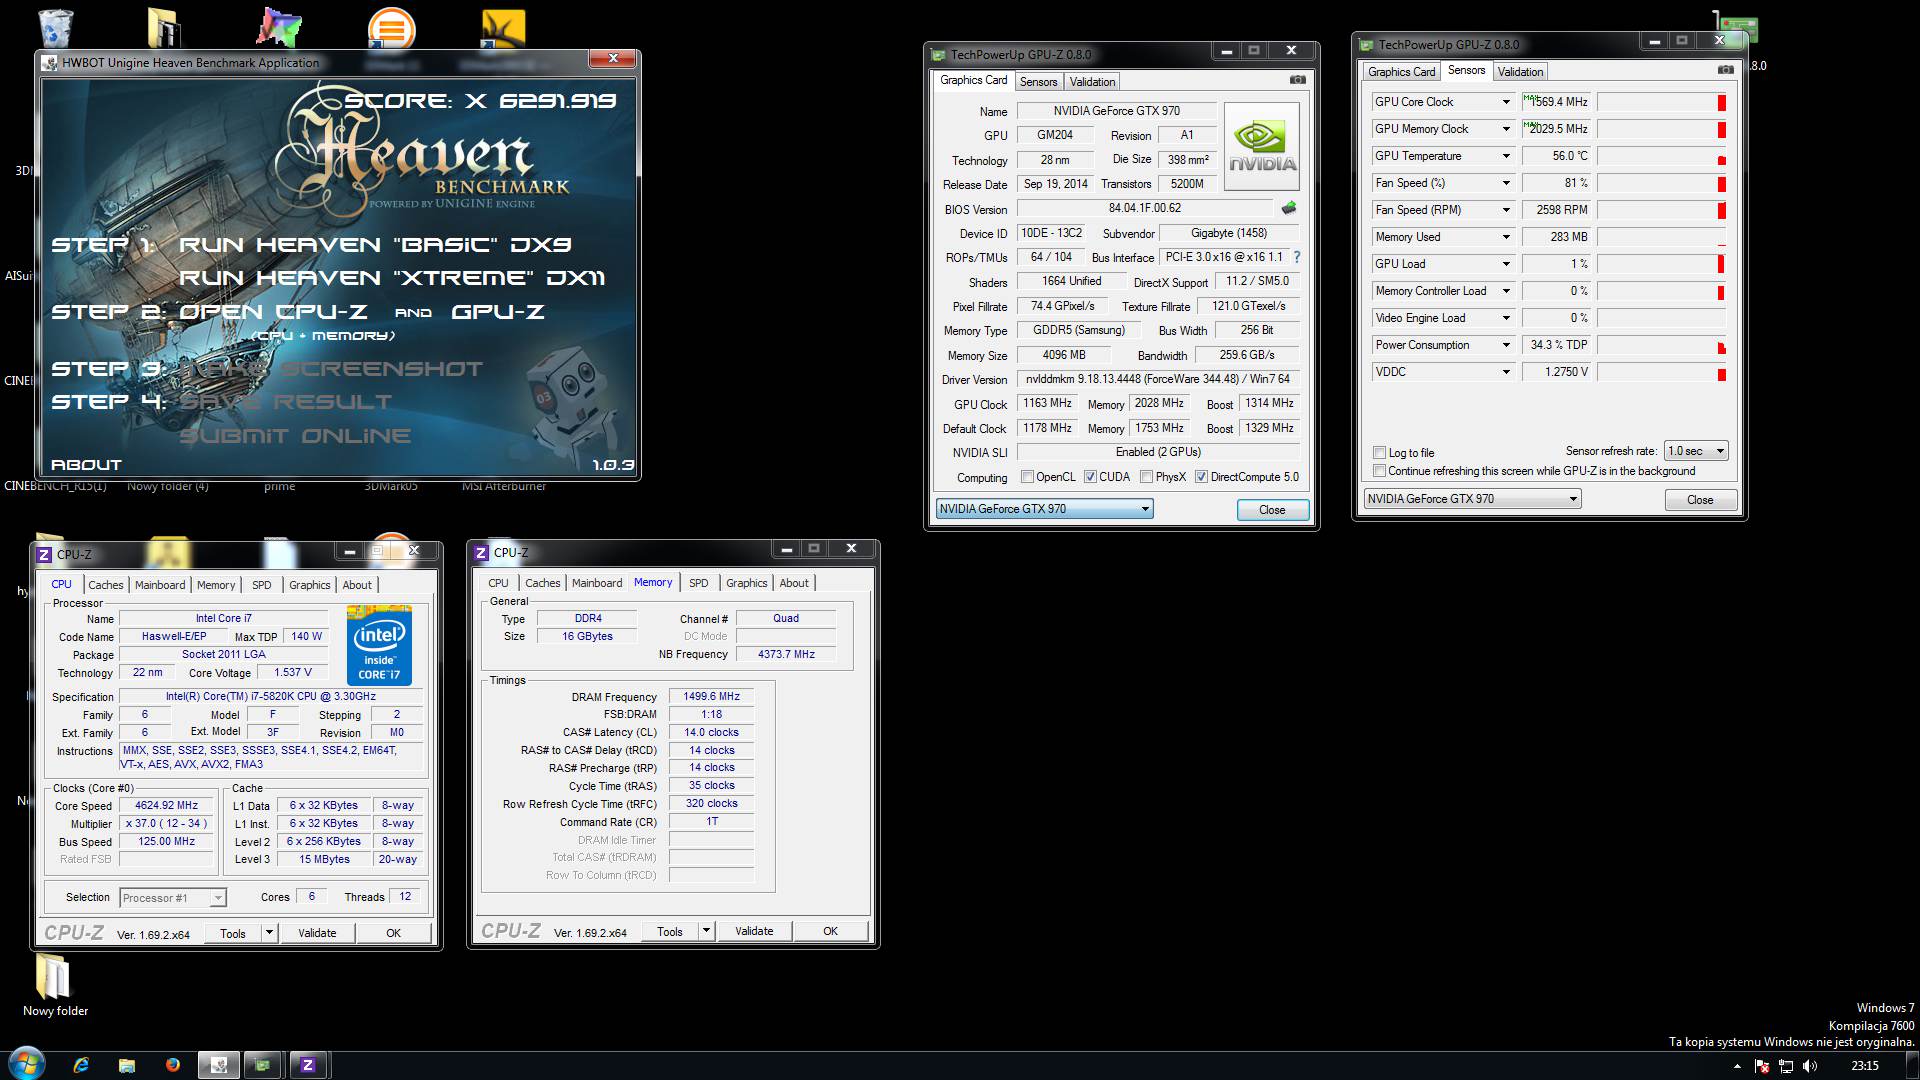Open Mainboard tab in left CPU-Z window
The width and height of the screenshot is (1920, 1080).
coord(160,585)
